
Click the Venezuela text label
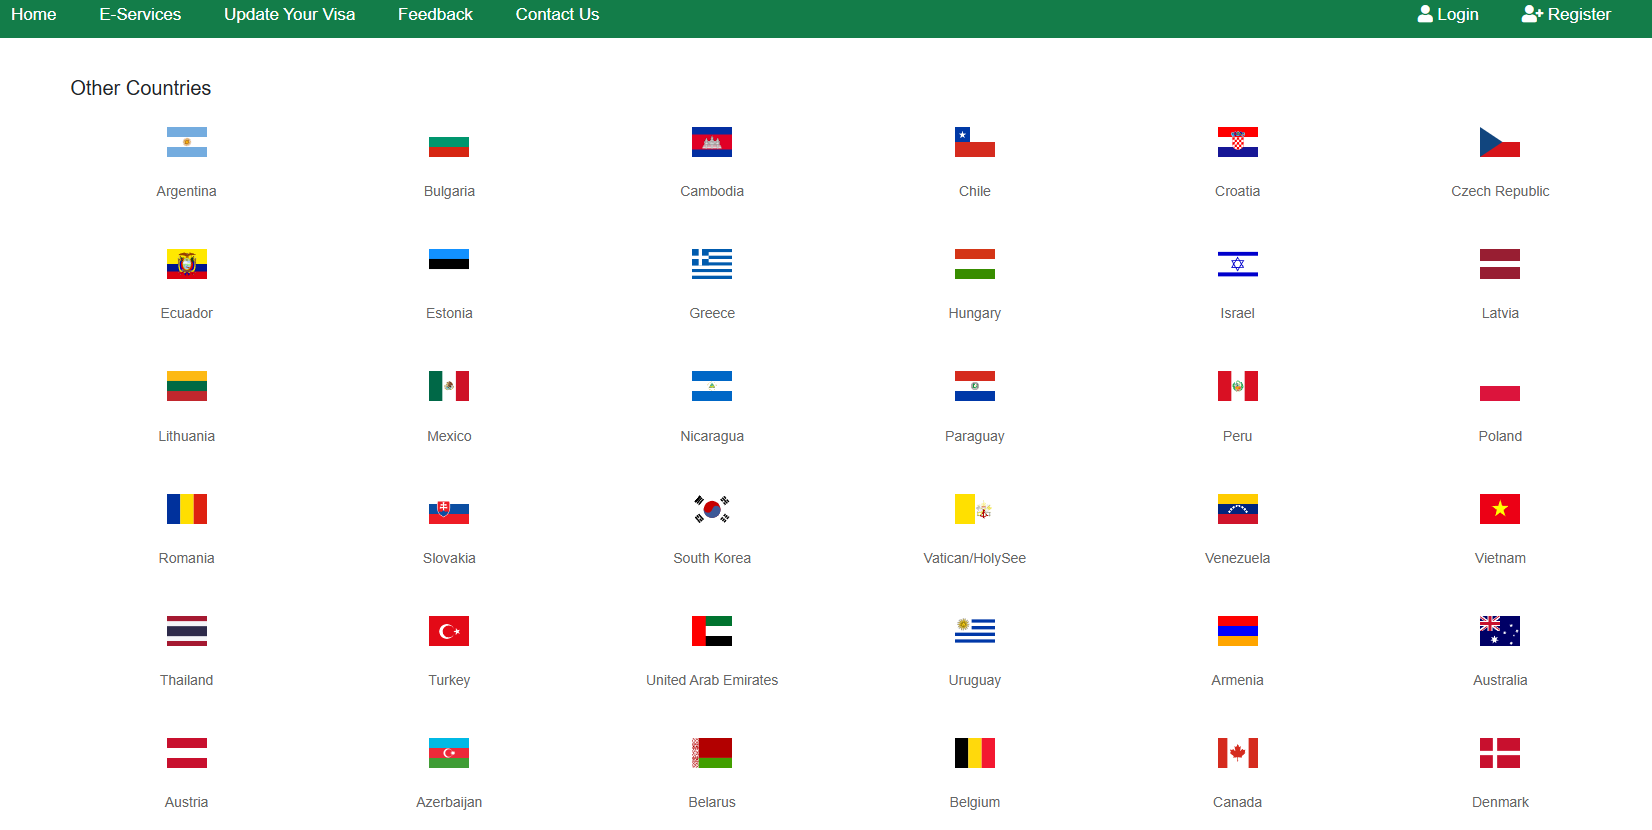pos(1238,558)
